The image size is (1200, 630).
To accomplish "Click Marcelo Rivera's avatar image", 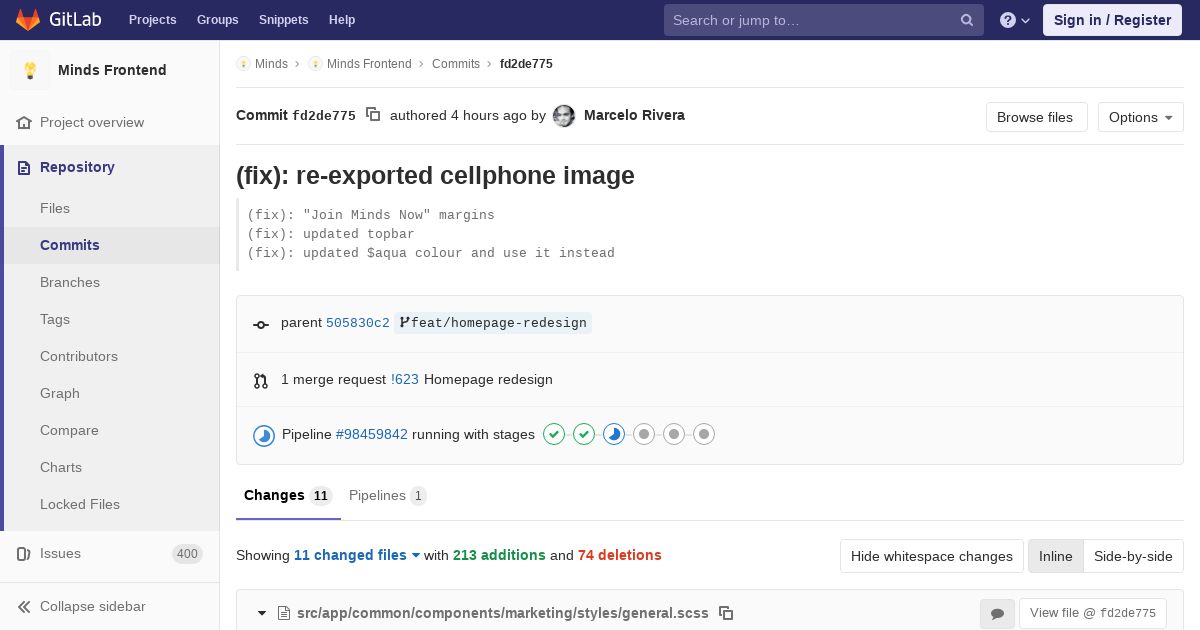I will tap(564, 116).
